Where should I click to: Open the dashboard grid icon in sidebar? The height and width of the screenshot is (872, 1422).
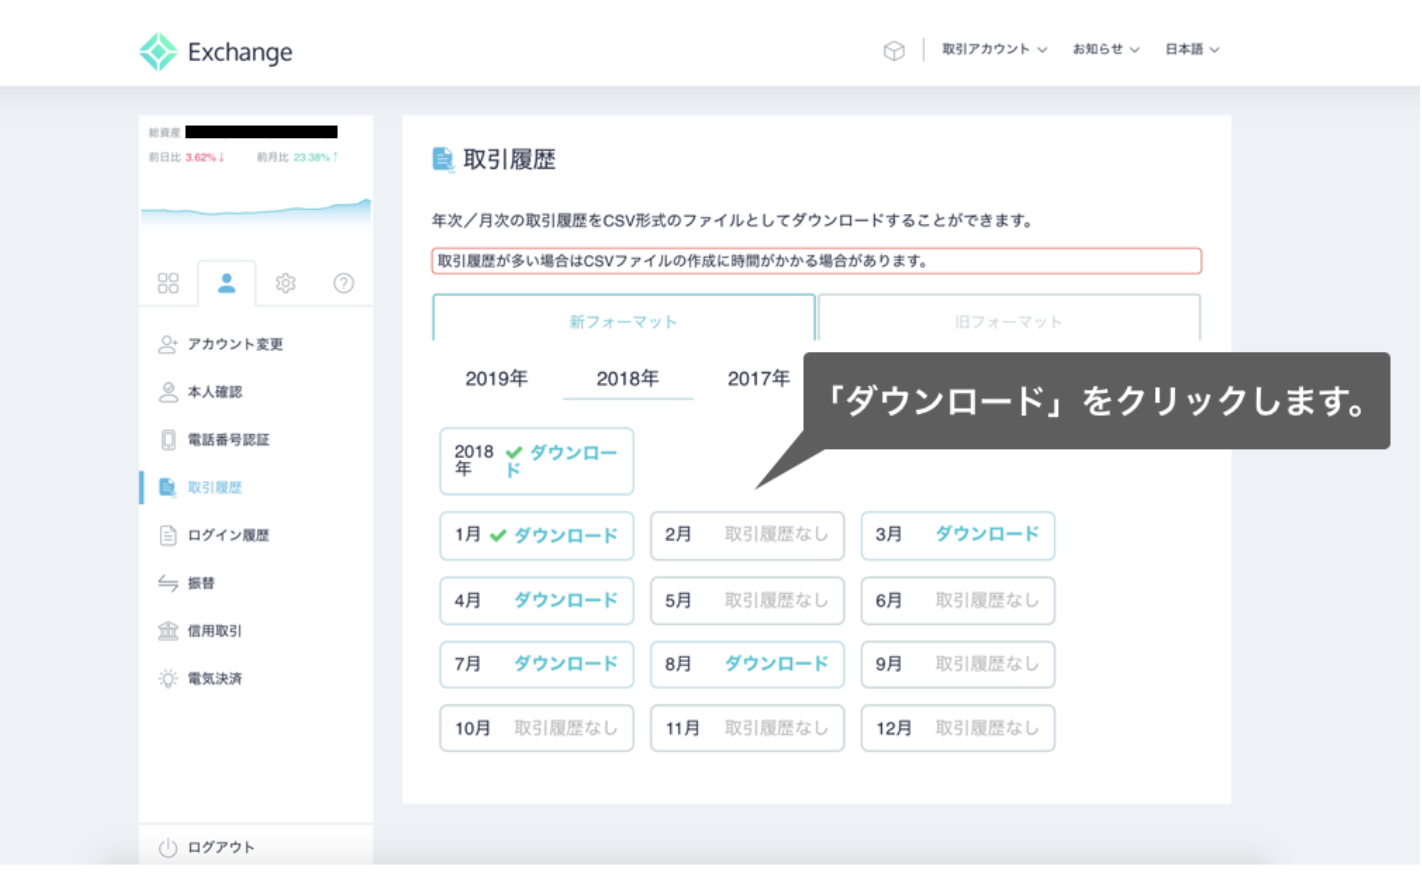(x=168, y=283)
